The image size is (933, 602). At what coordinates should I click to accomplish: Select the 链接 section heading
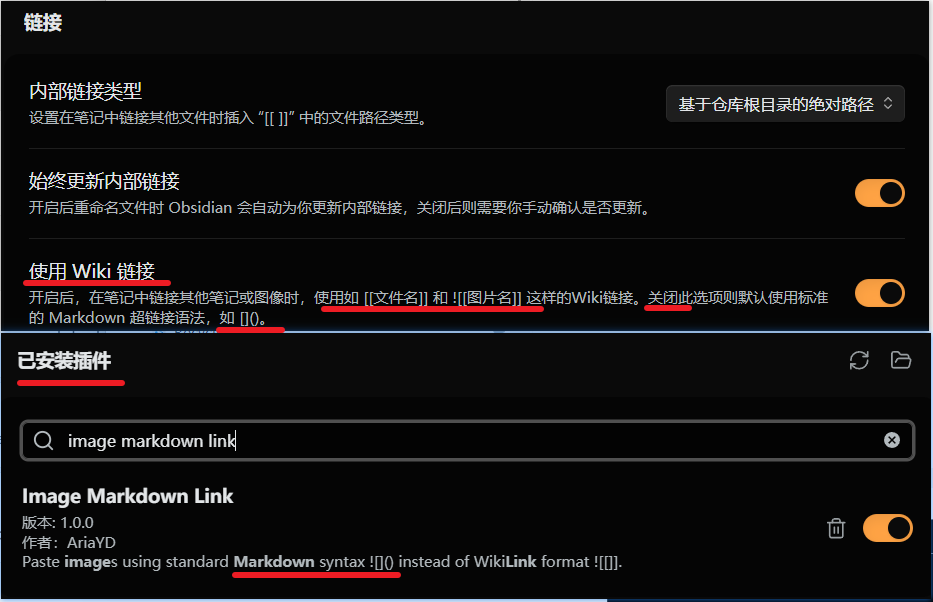43,23
